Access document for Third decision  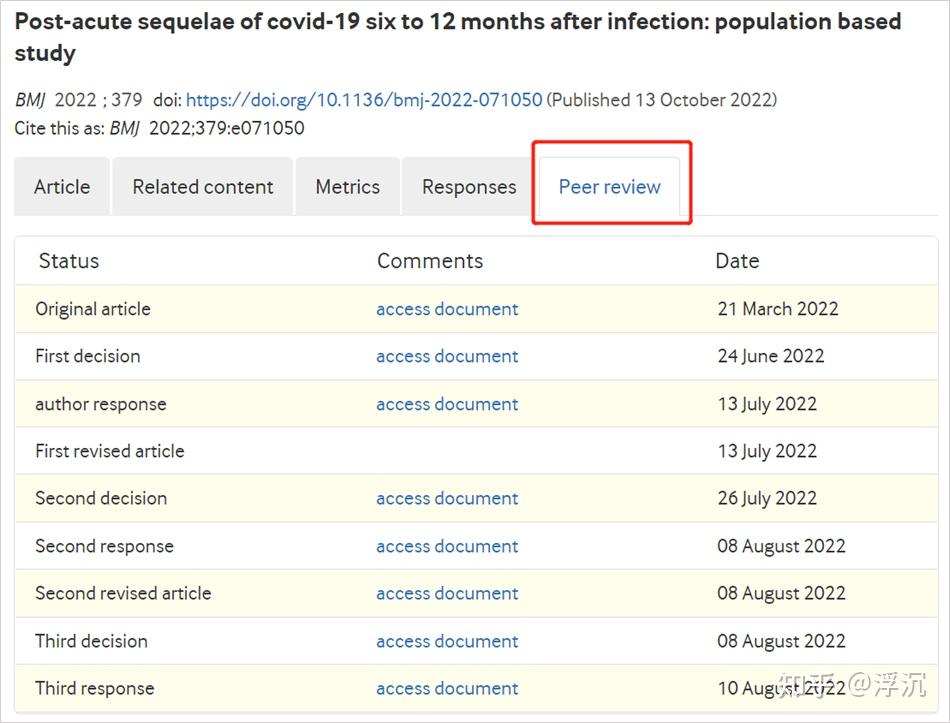(x=447, y=641)
